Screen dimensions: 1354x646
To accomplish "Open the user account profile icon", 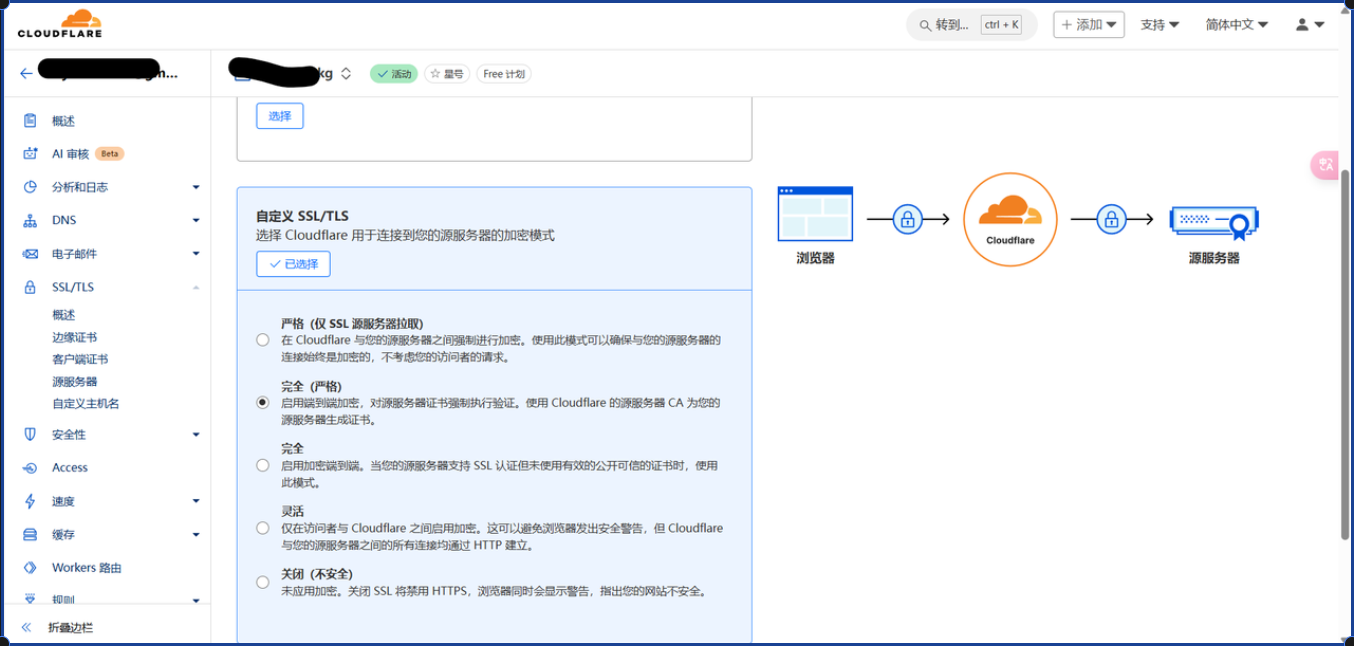I will click(1302, 25).
